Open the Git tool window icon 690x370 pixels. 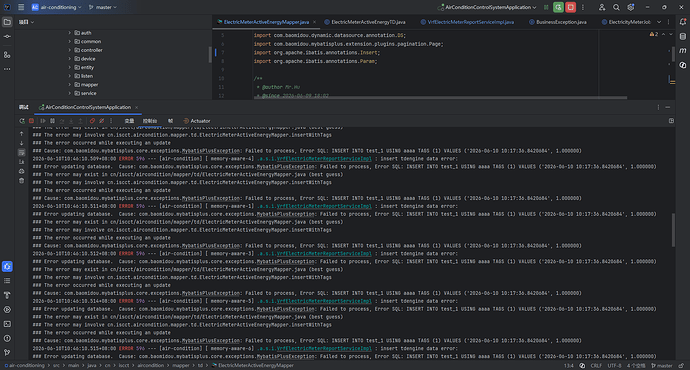click(7, 352)
